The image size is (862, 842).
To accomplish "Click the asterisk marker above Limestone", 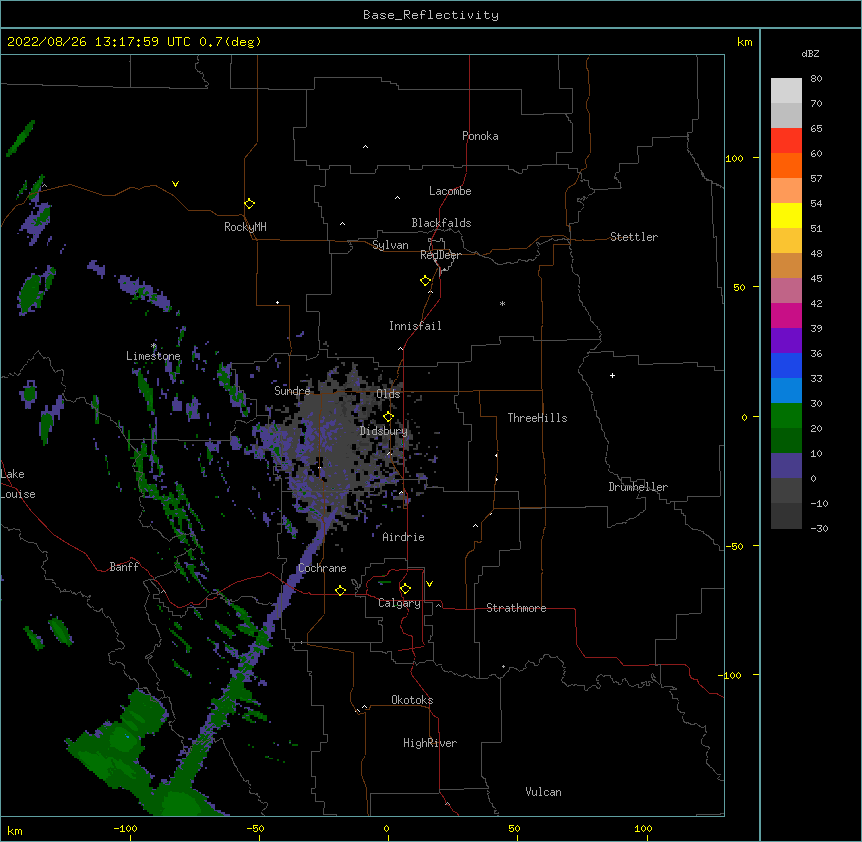I will pyautogui.click(x=154, y=346).
